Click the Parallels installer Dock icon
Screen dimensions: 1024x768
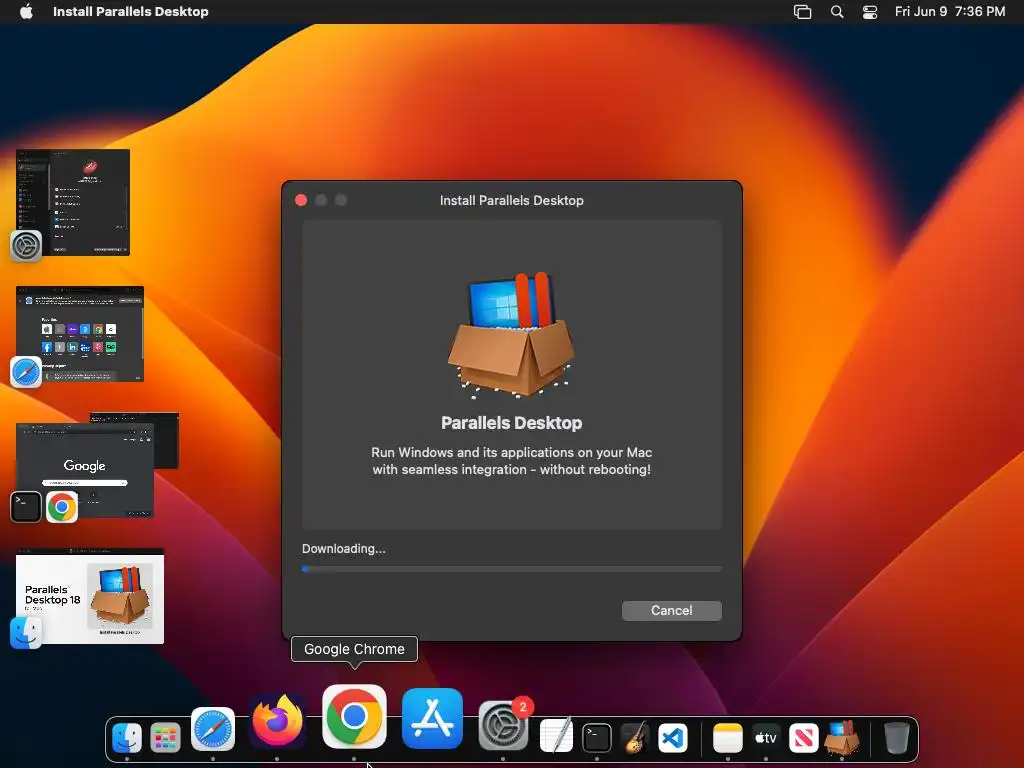842,738
